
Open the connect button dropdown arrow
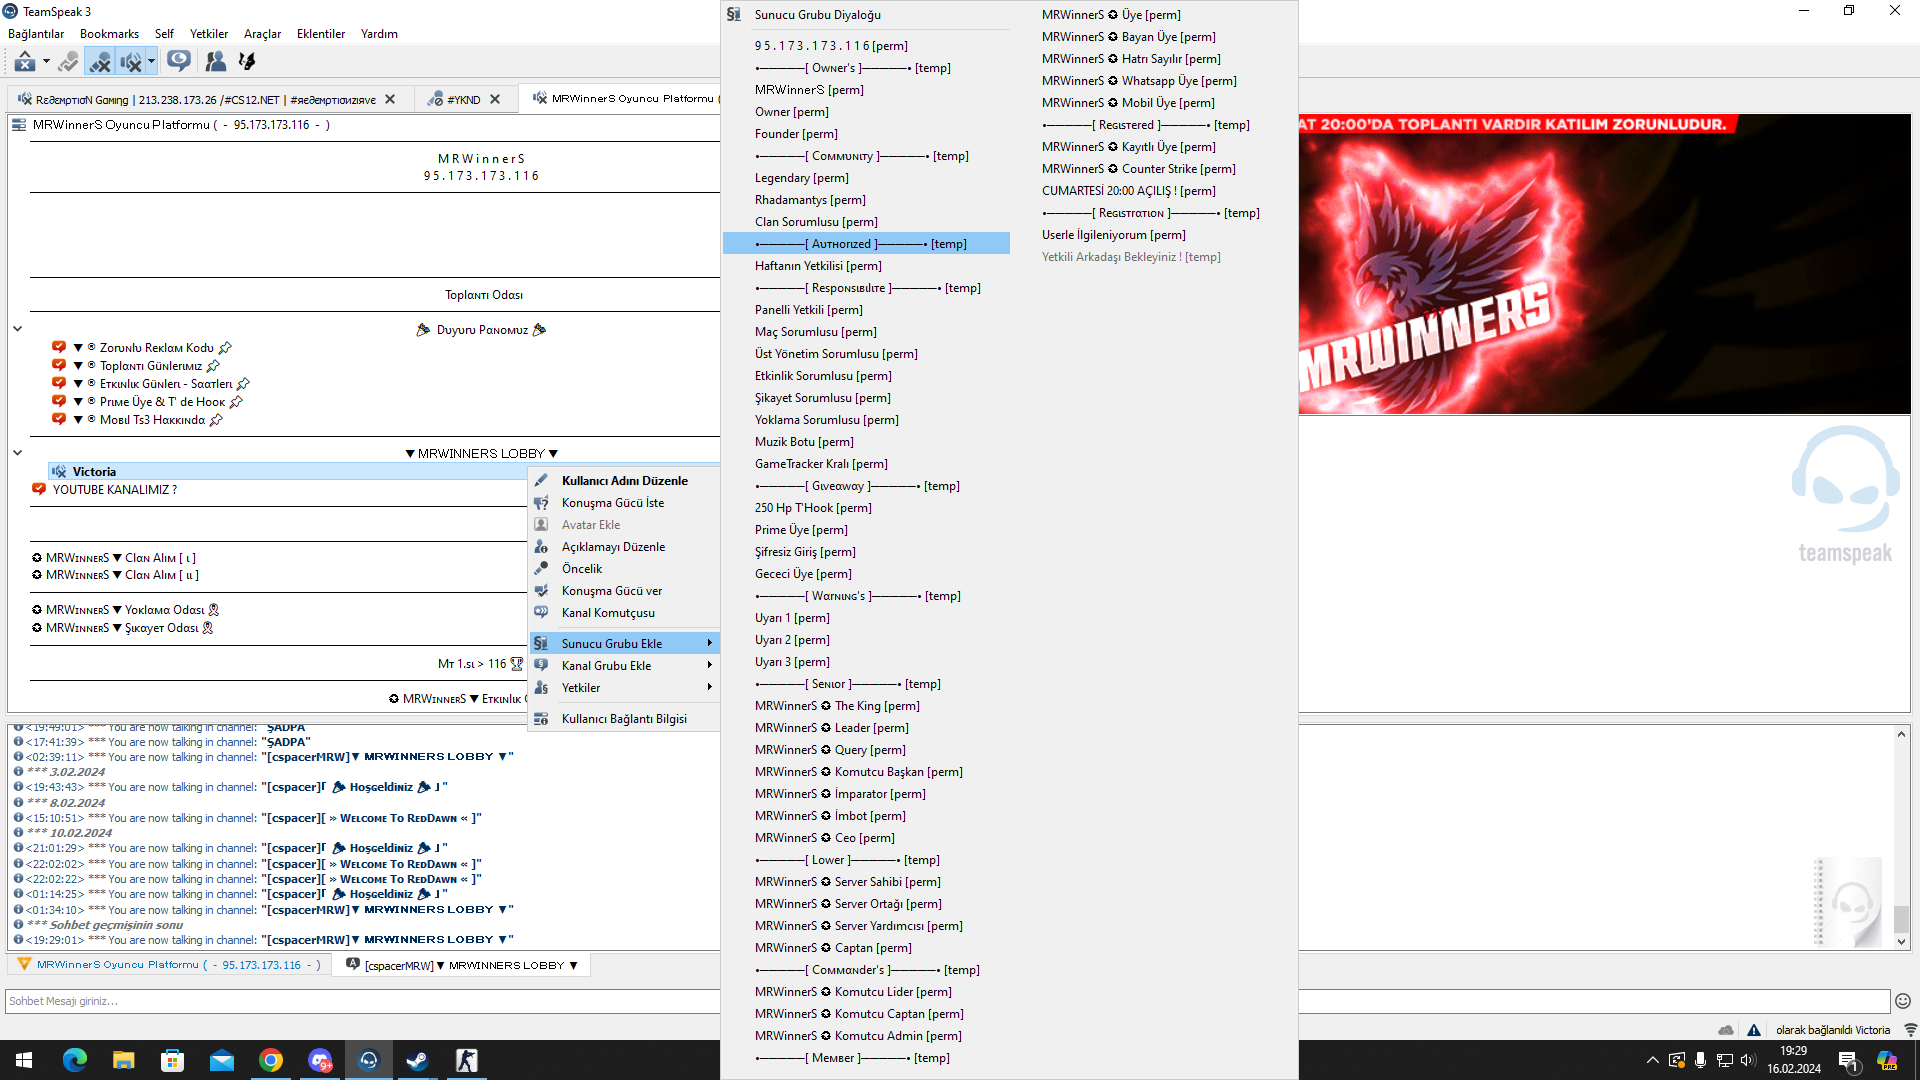pyautogui.click(x=46, y=62)
